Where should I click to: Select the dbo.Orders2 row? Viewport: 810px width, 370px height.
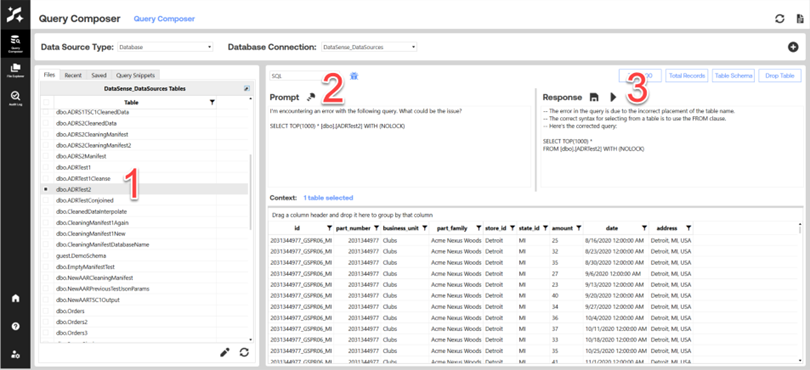(x=145, y=322)
